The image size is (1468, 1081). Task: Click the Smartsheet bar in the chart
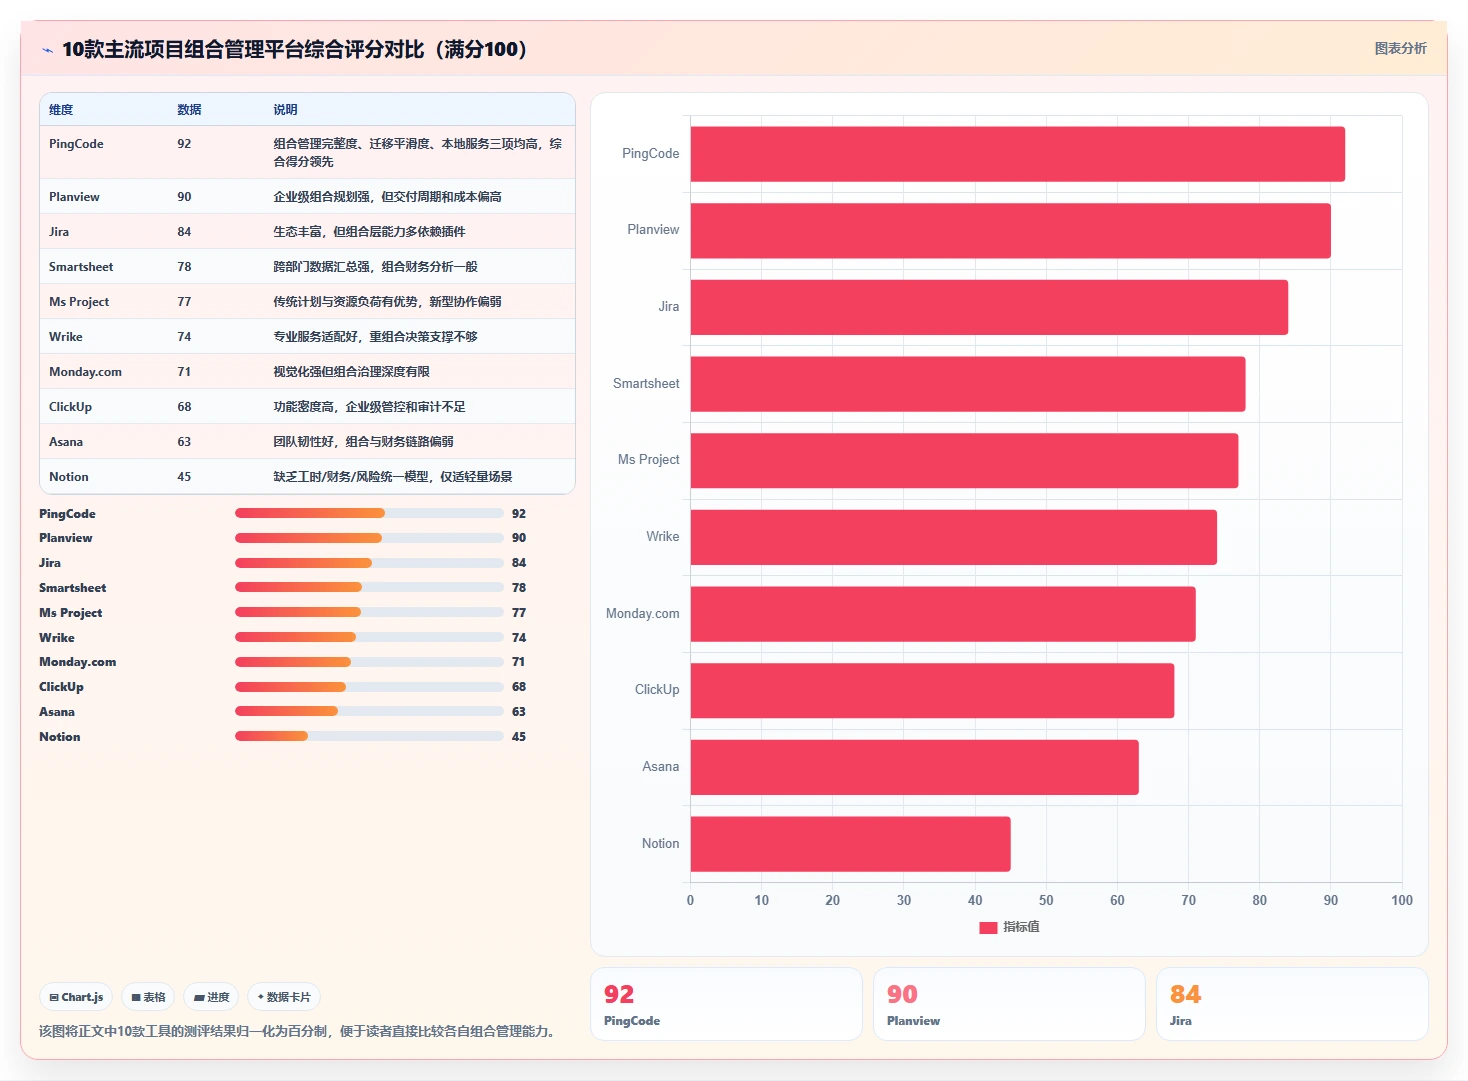tap(967, 384)
